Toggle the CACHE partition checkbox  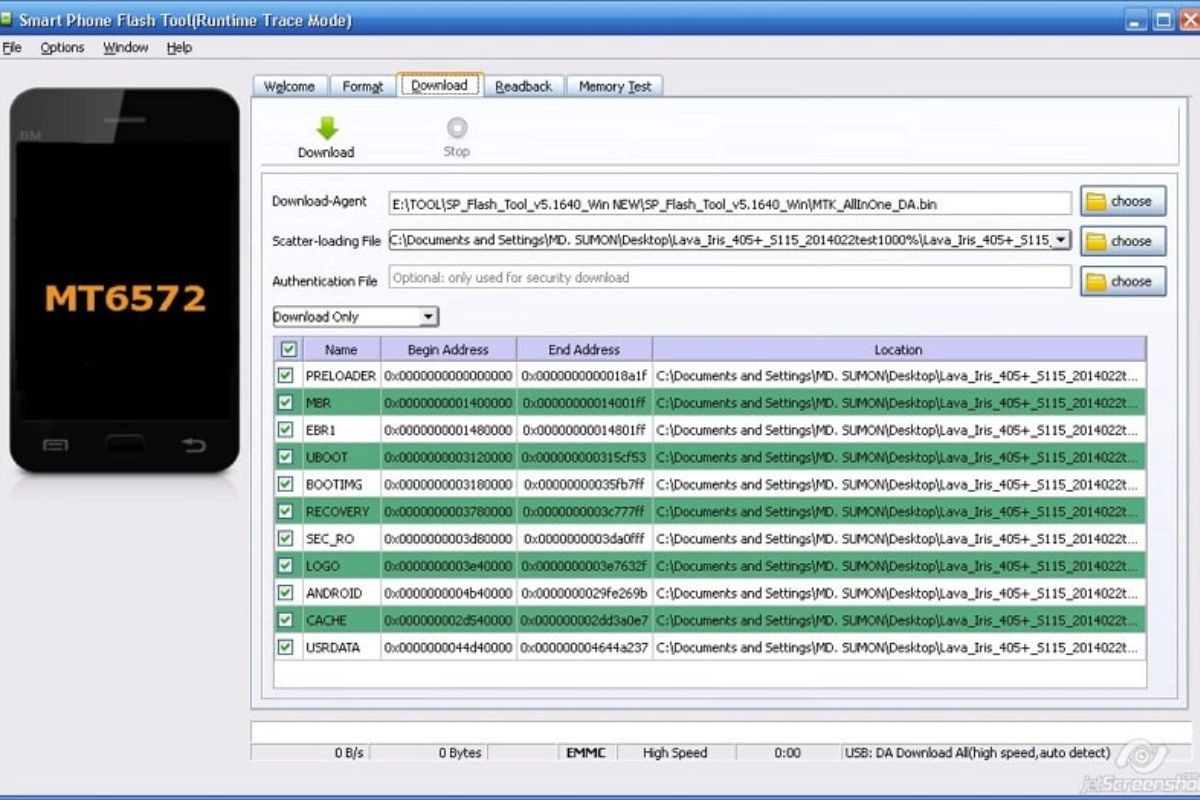tap(285, 620)
